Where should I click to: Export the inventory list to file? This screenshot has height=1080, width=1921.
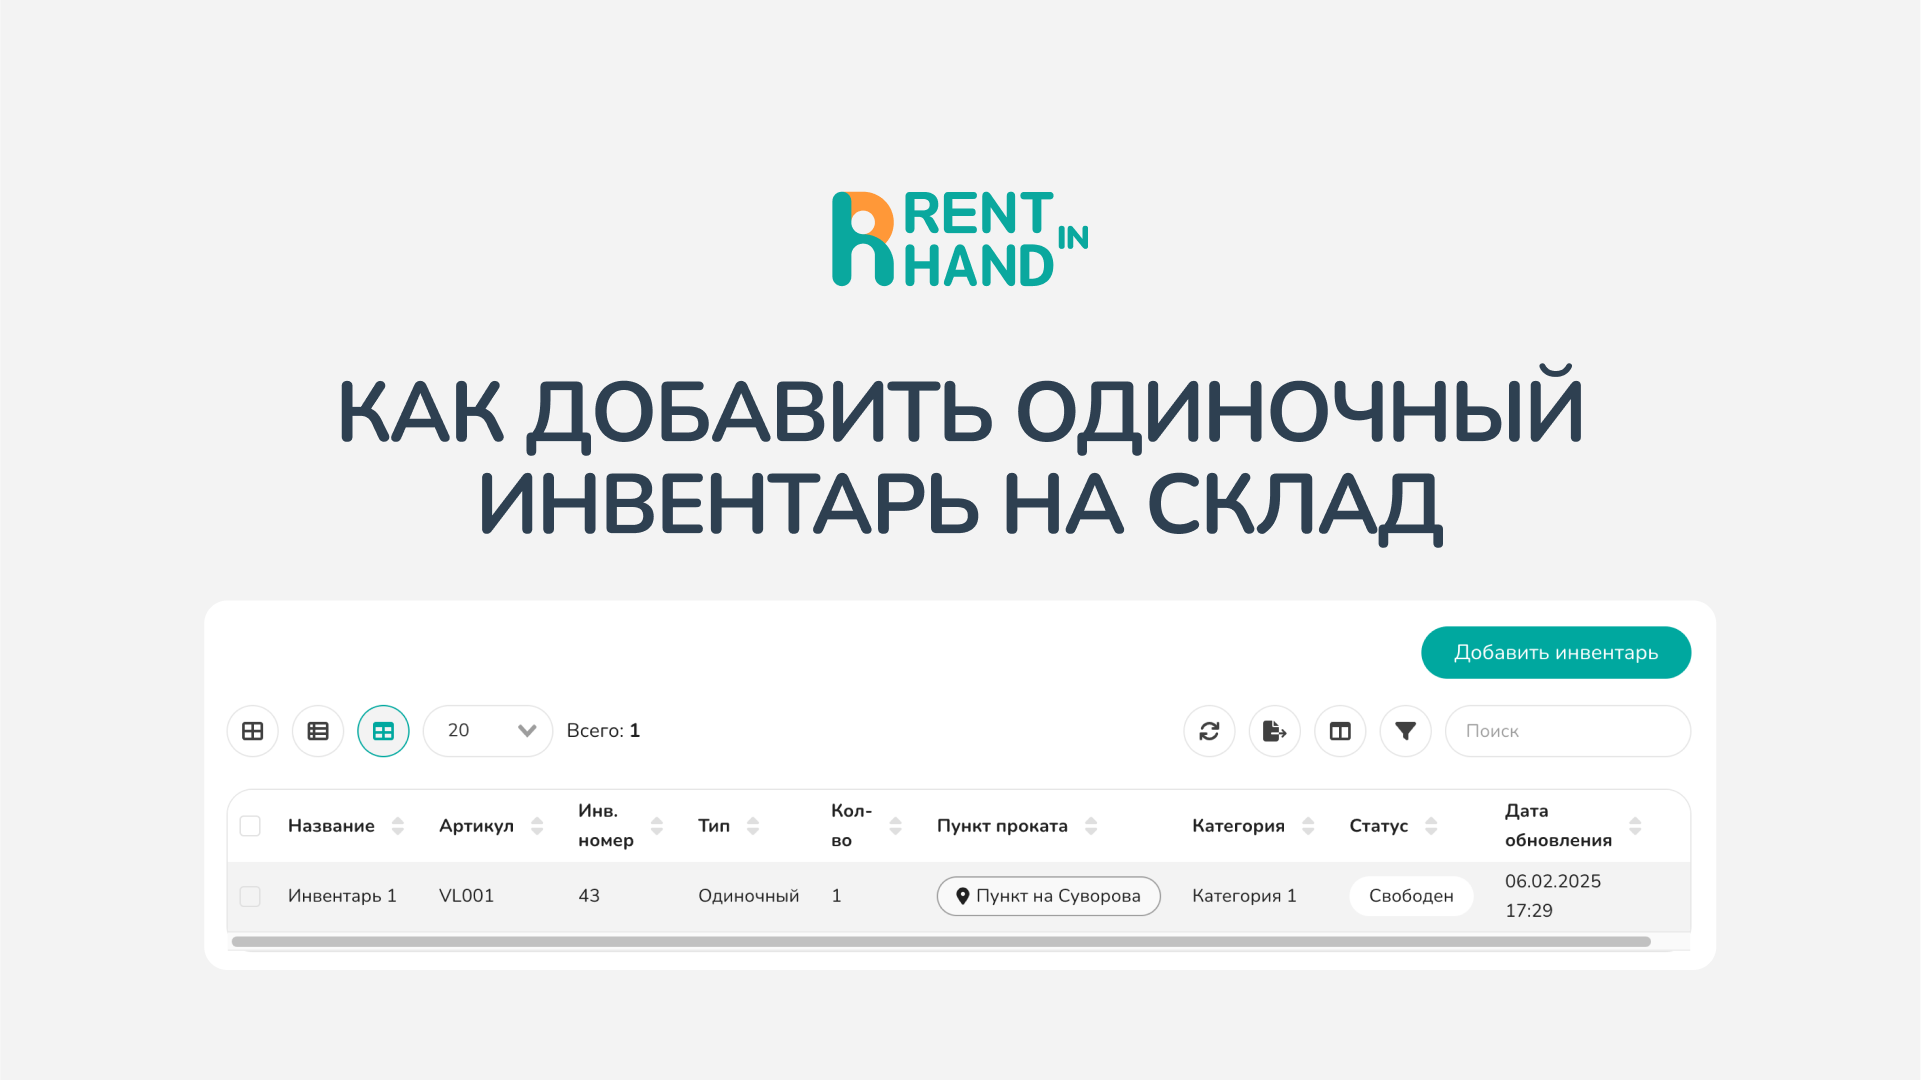point(1275,731)
